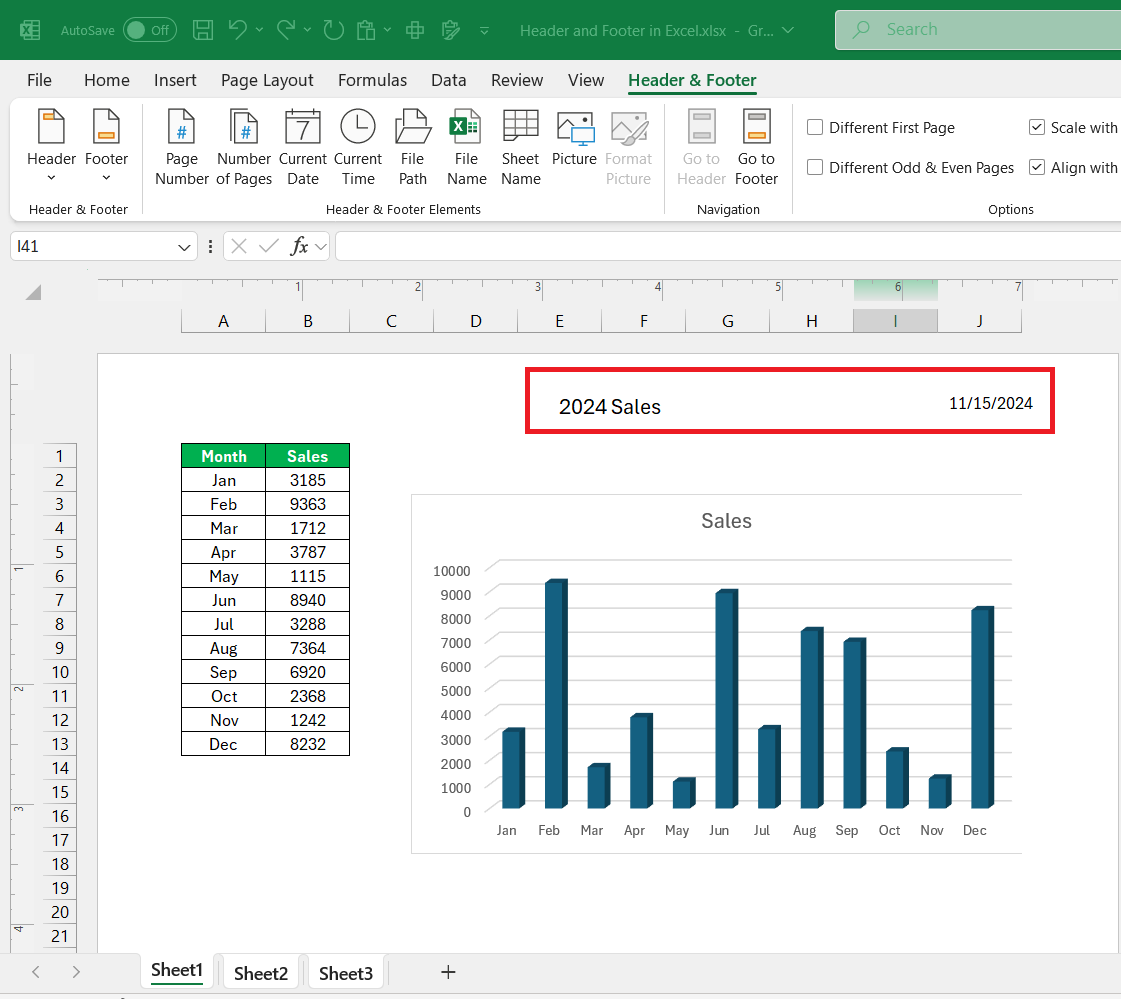Image resolution: width=1121 pixels, height=999 pixels.
Task: Click the Sales chart title
Action: [x=726, y=521]
